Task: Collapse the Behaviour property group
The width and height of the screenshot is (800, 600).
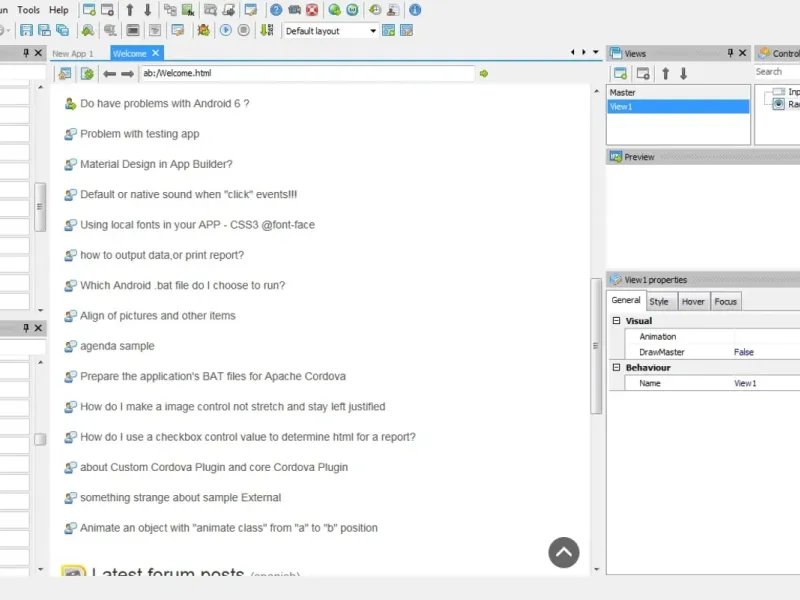Action: click(x=616, y=367)
